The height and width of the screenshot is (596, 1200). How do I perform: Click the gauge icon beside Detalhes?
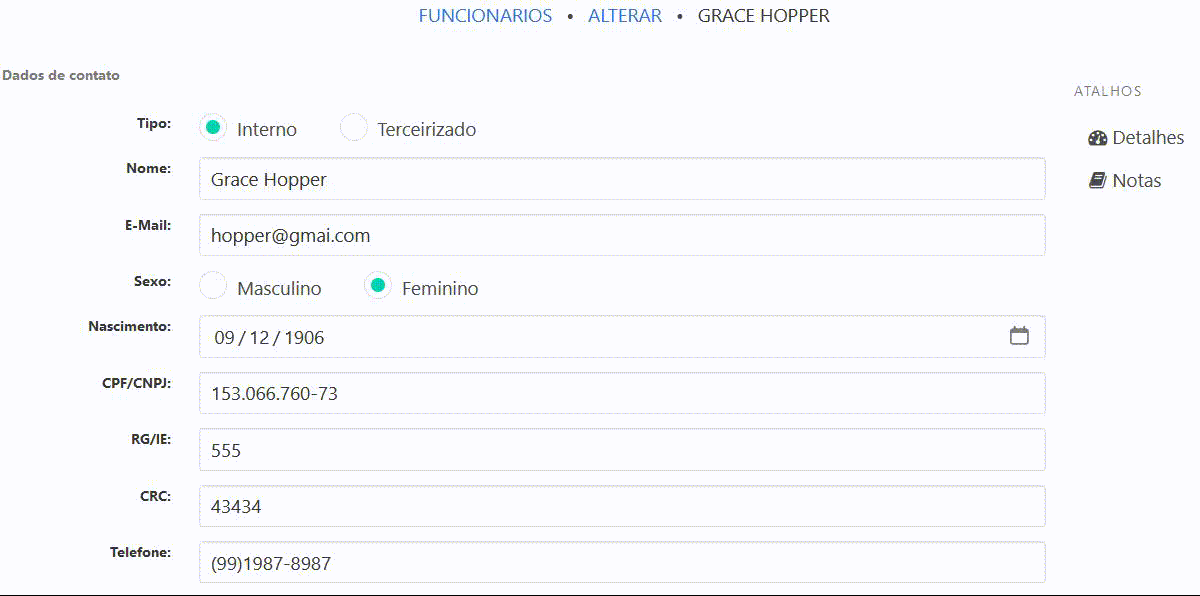pos(1097,138)
